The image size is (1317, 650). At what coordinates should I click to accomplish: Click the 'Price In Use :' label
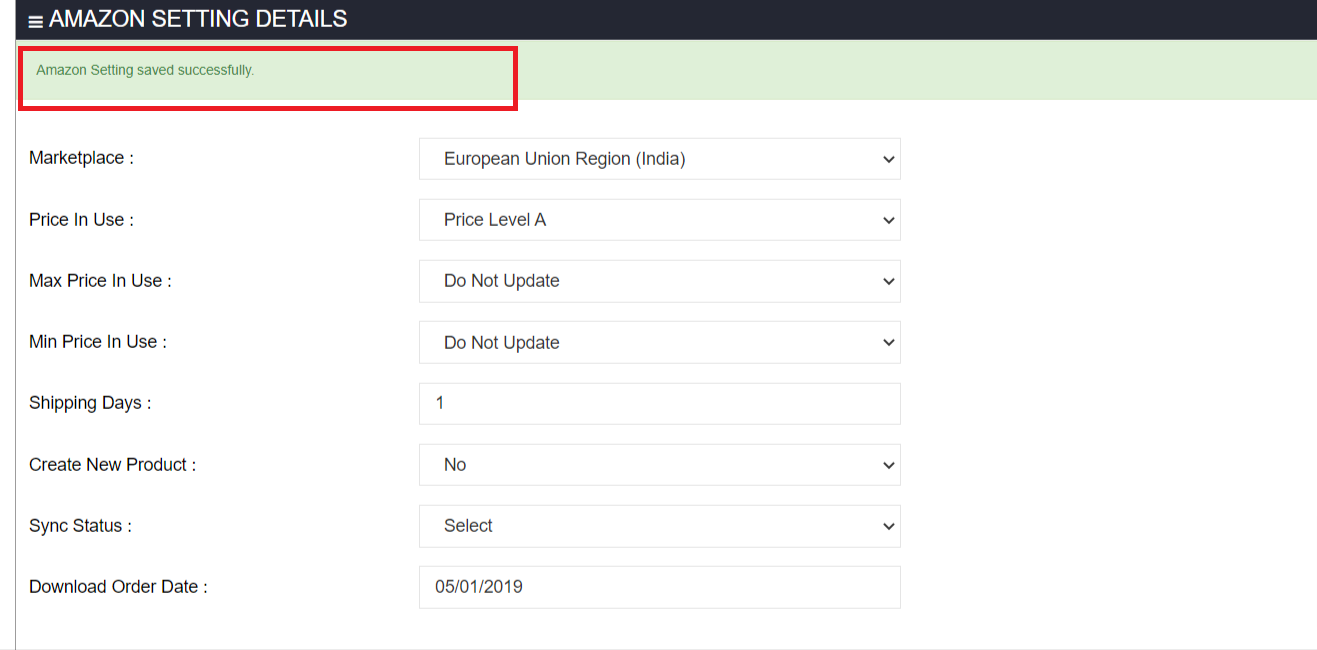tap(81, 220)
